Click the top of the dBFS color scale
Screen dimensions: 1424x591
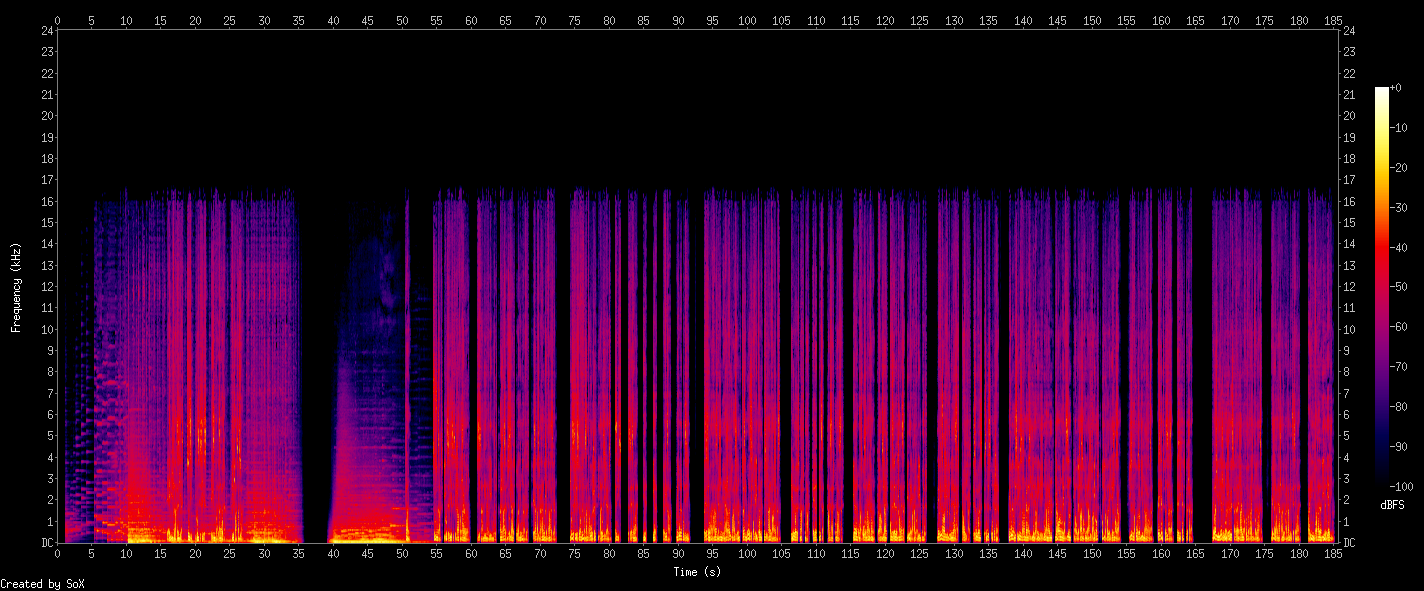click(1382, 90)
